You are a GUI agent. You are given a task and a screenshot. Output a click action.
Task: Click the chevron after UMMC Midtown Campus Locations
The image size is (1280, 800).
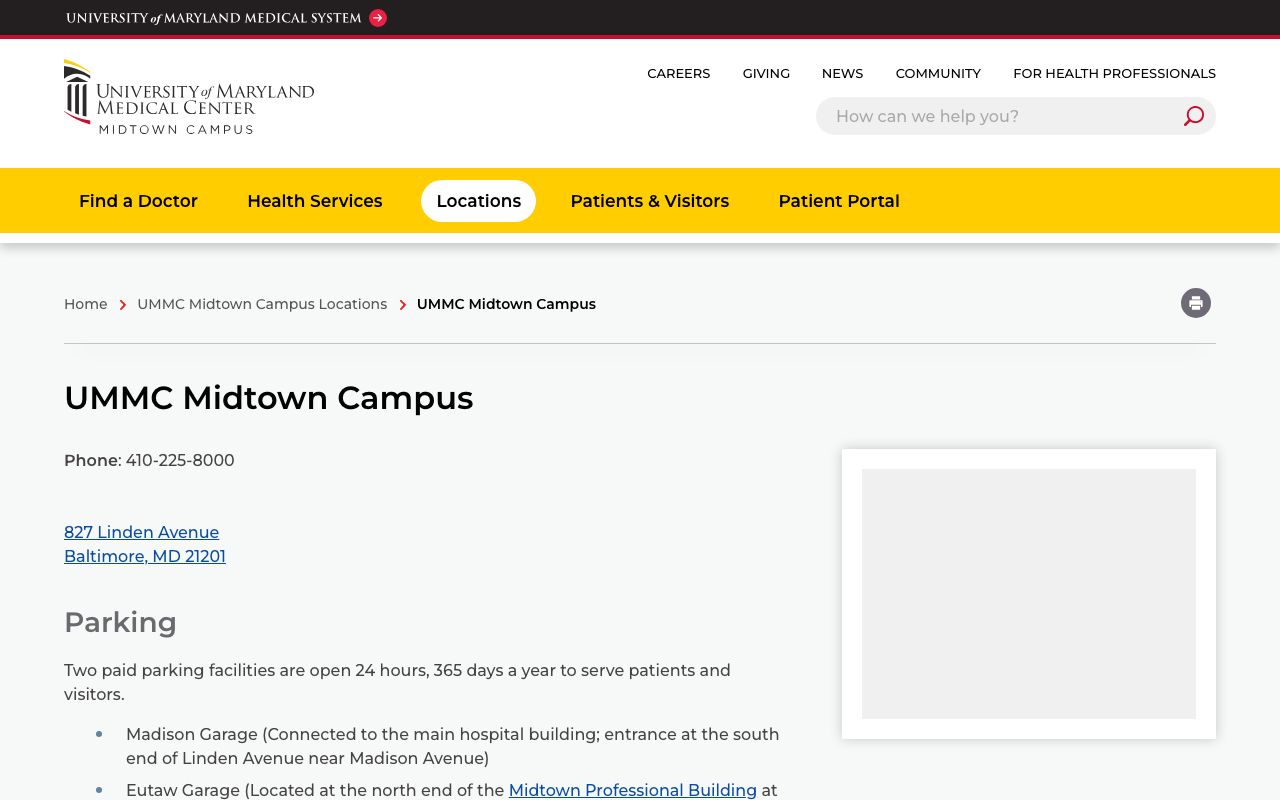pos(403,305)
